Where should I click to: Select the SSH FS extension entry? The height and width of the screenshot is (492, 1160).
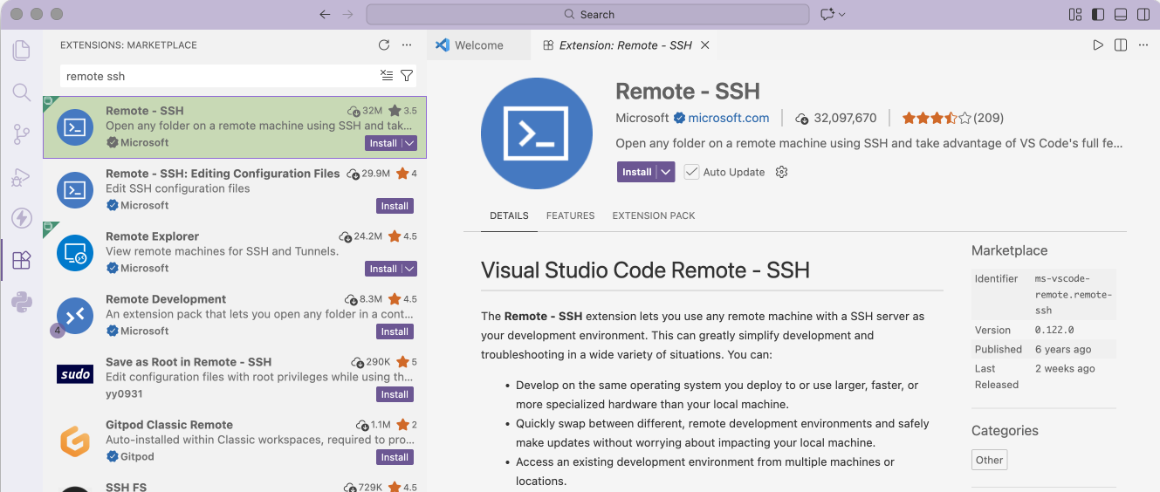coord(235,483)
